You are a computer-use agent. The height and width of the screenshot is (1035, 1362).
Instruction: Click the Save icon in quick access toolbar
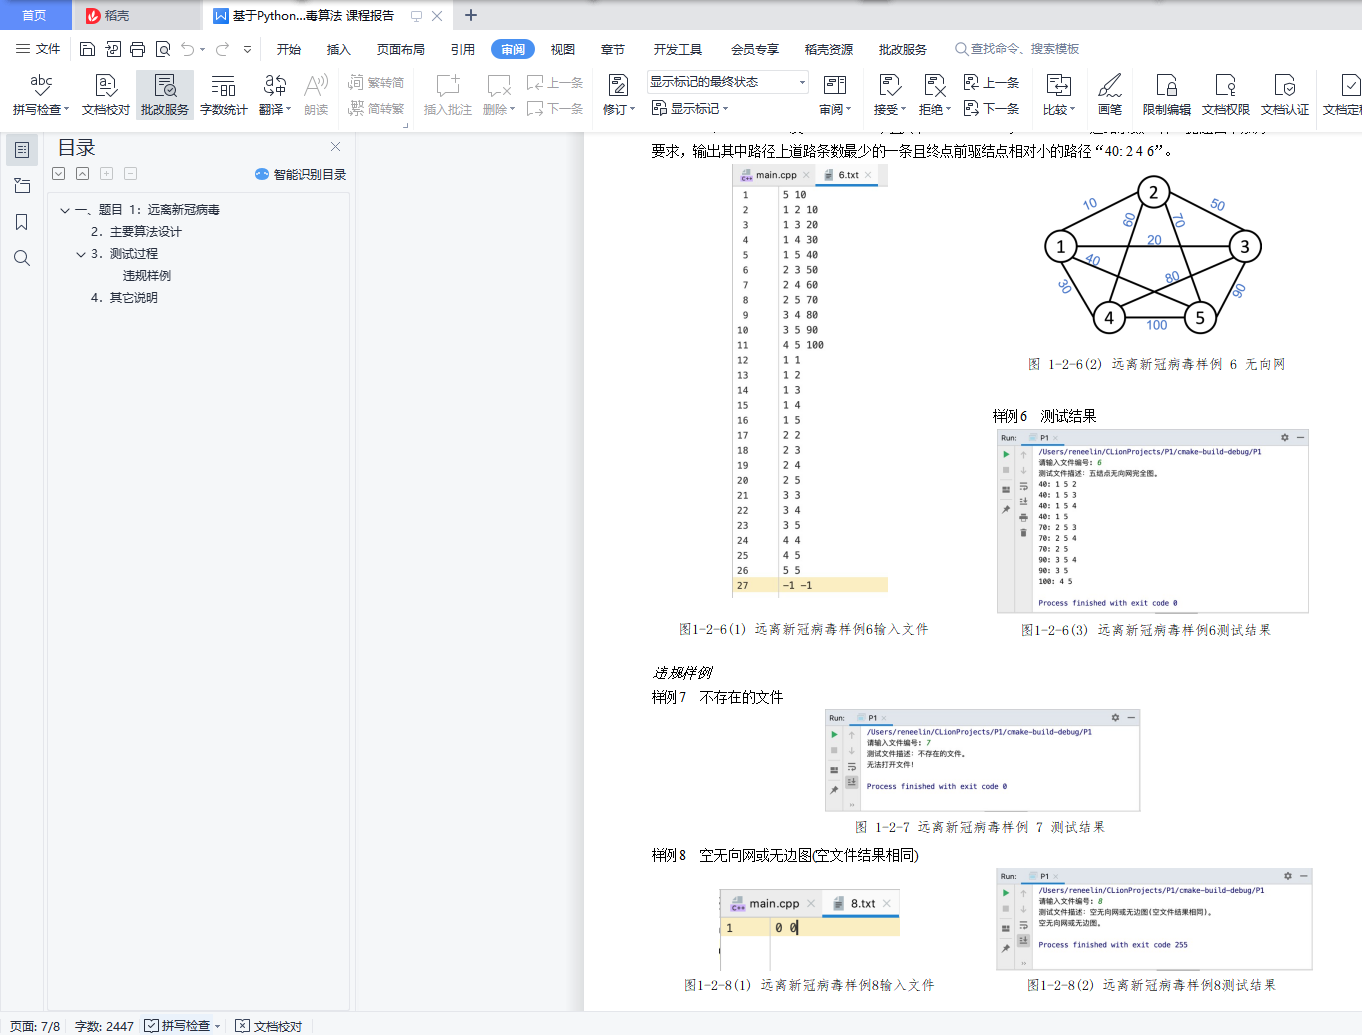pyautogui.click(x=87, y=49)
